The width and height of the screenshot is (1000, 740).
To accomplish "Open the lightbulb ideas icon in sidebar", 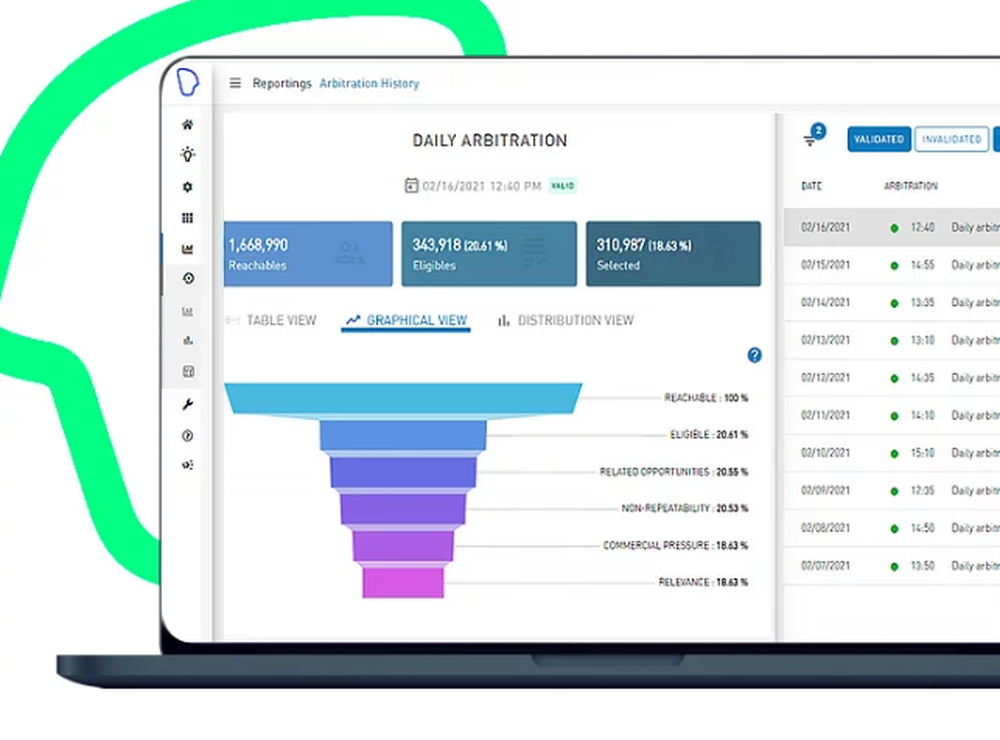I will coord(188,154).
